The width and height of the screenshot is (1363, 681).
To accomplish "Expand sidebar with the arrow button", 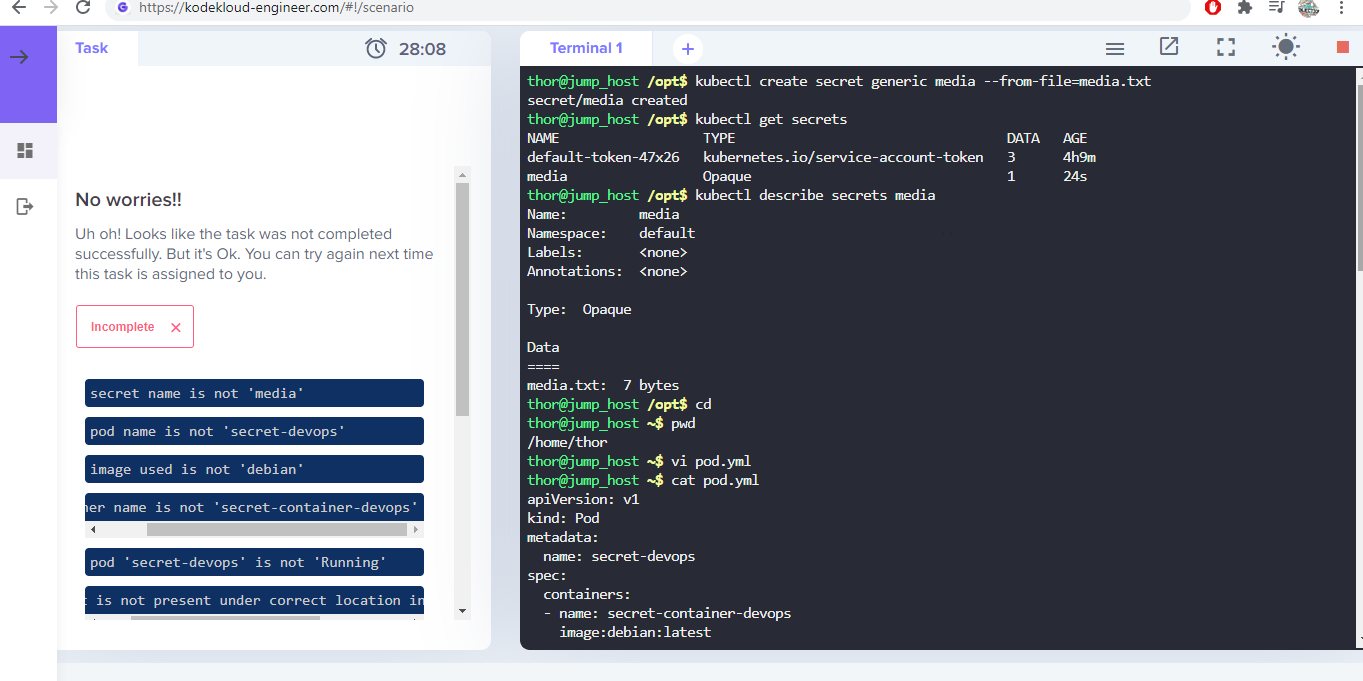I will coord(19,57).
